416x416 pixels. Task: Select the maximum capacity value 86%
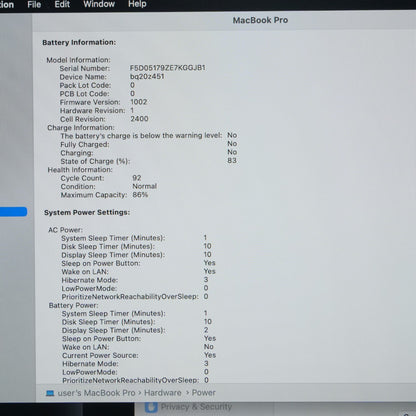140,195
